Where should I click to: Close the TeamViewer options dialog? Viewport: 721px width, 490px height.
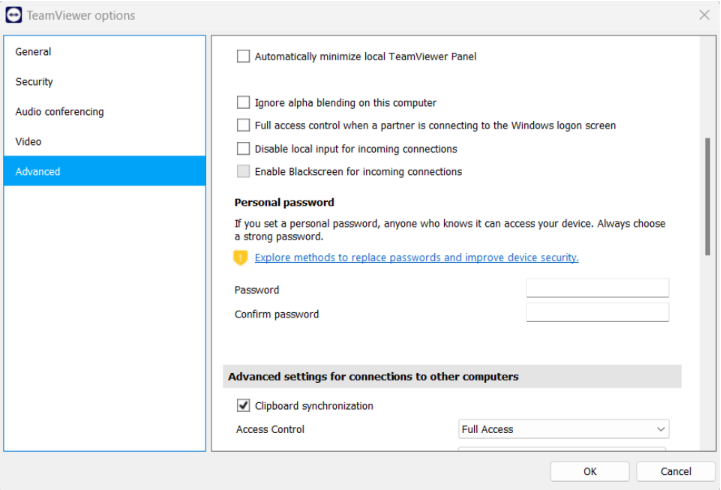pos(703,15)
